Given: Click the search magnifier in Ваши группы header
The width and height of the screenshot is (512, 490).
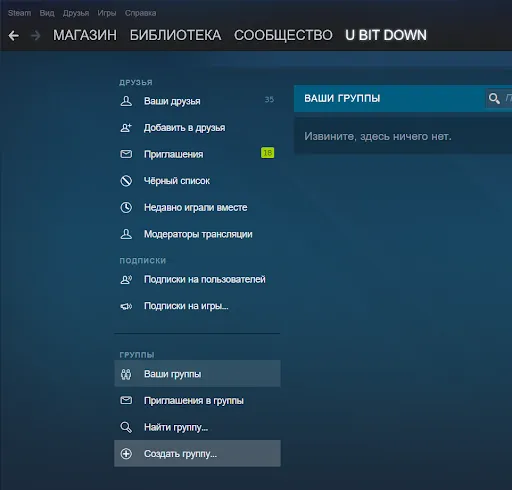Looking at the screenshot, I should pyautogui.click(x=494, y=98).
